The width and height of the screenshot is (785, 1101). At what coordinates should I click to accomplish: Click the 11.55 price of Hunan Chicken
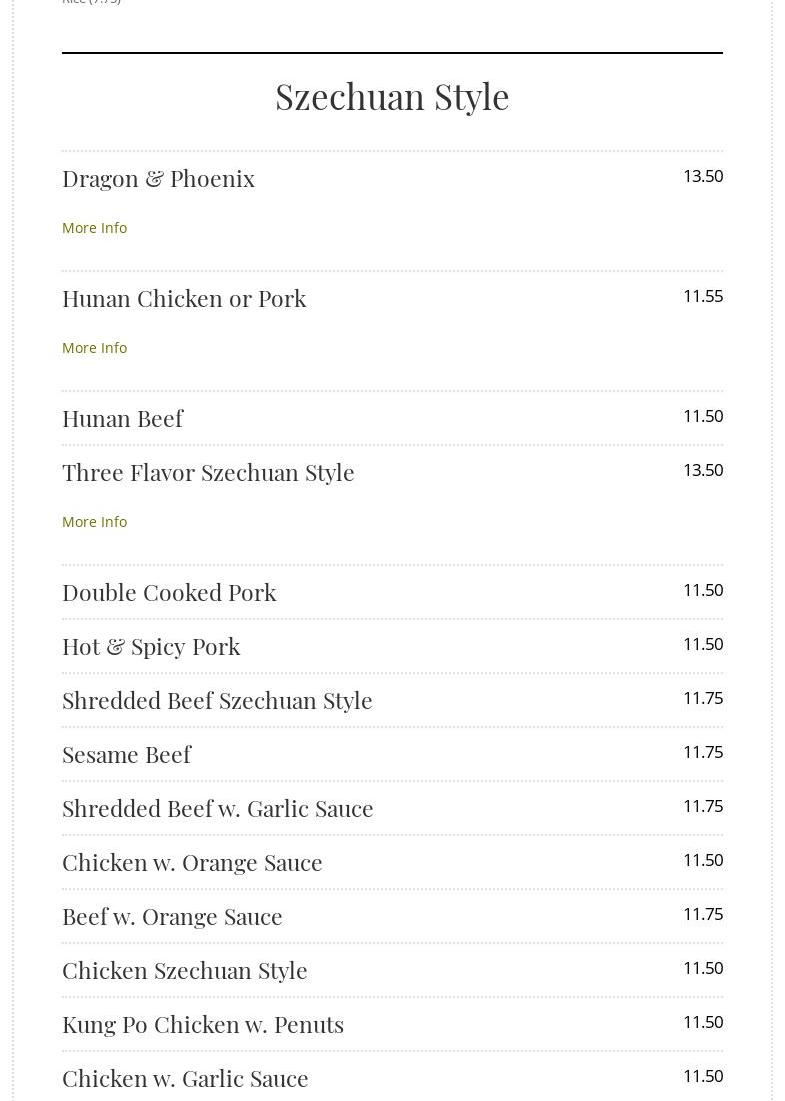pyautogui.click(x=702, y=296)
